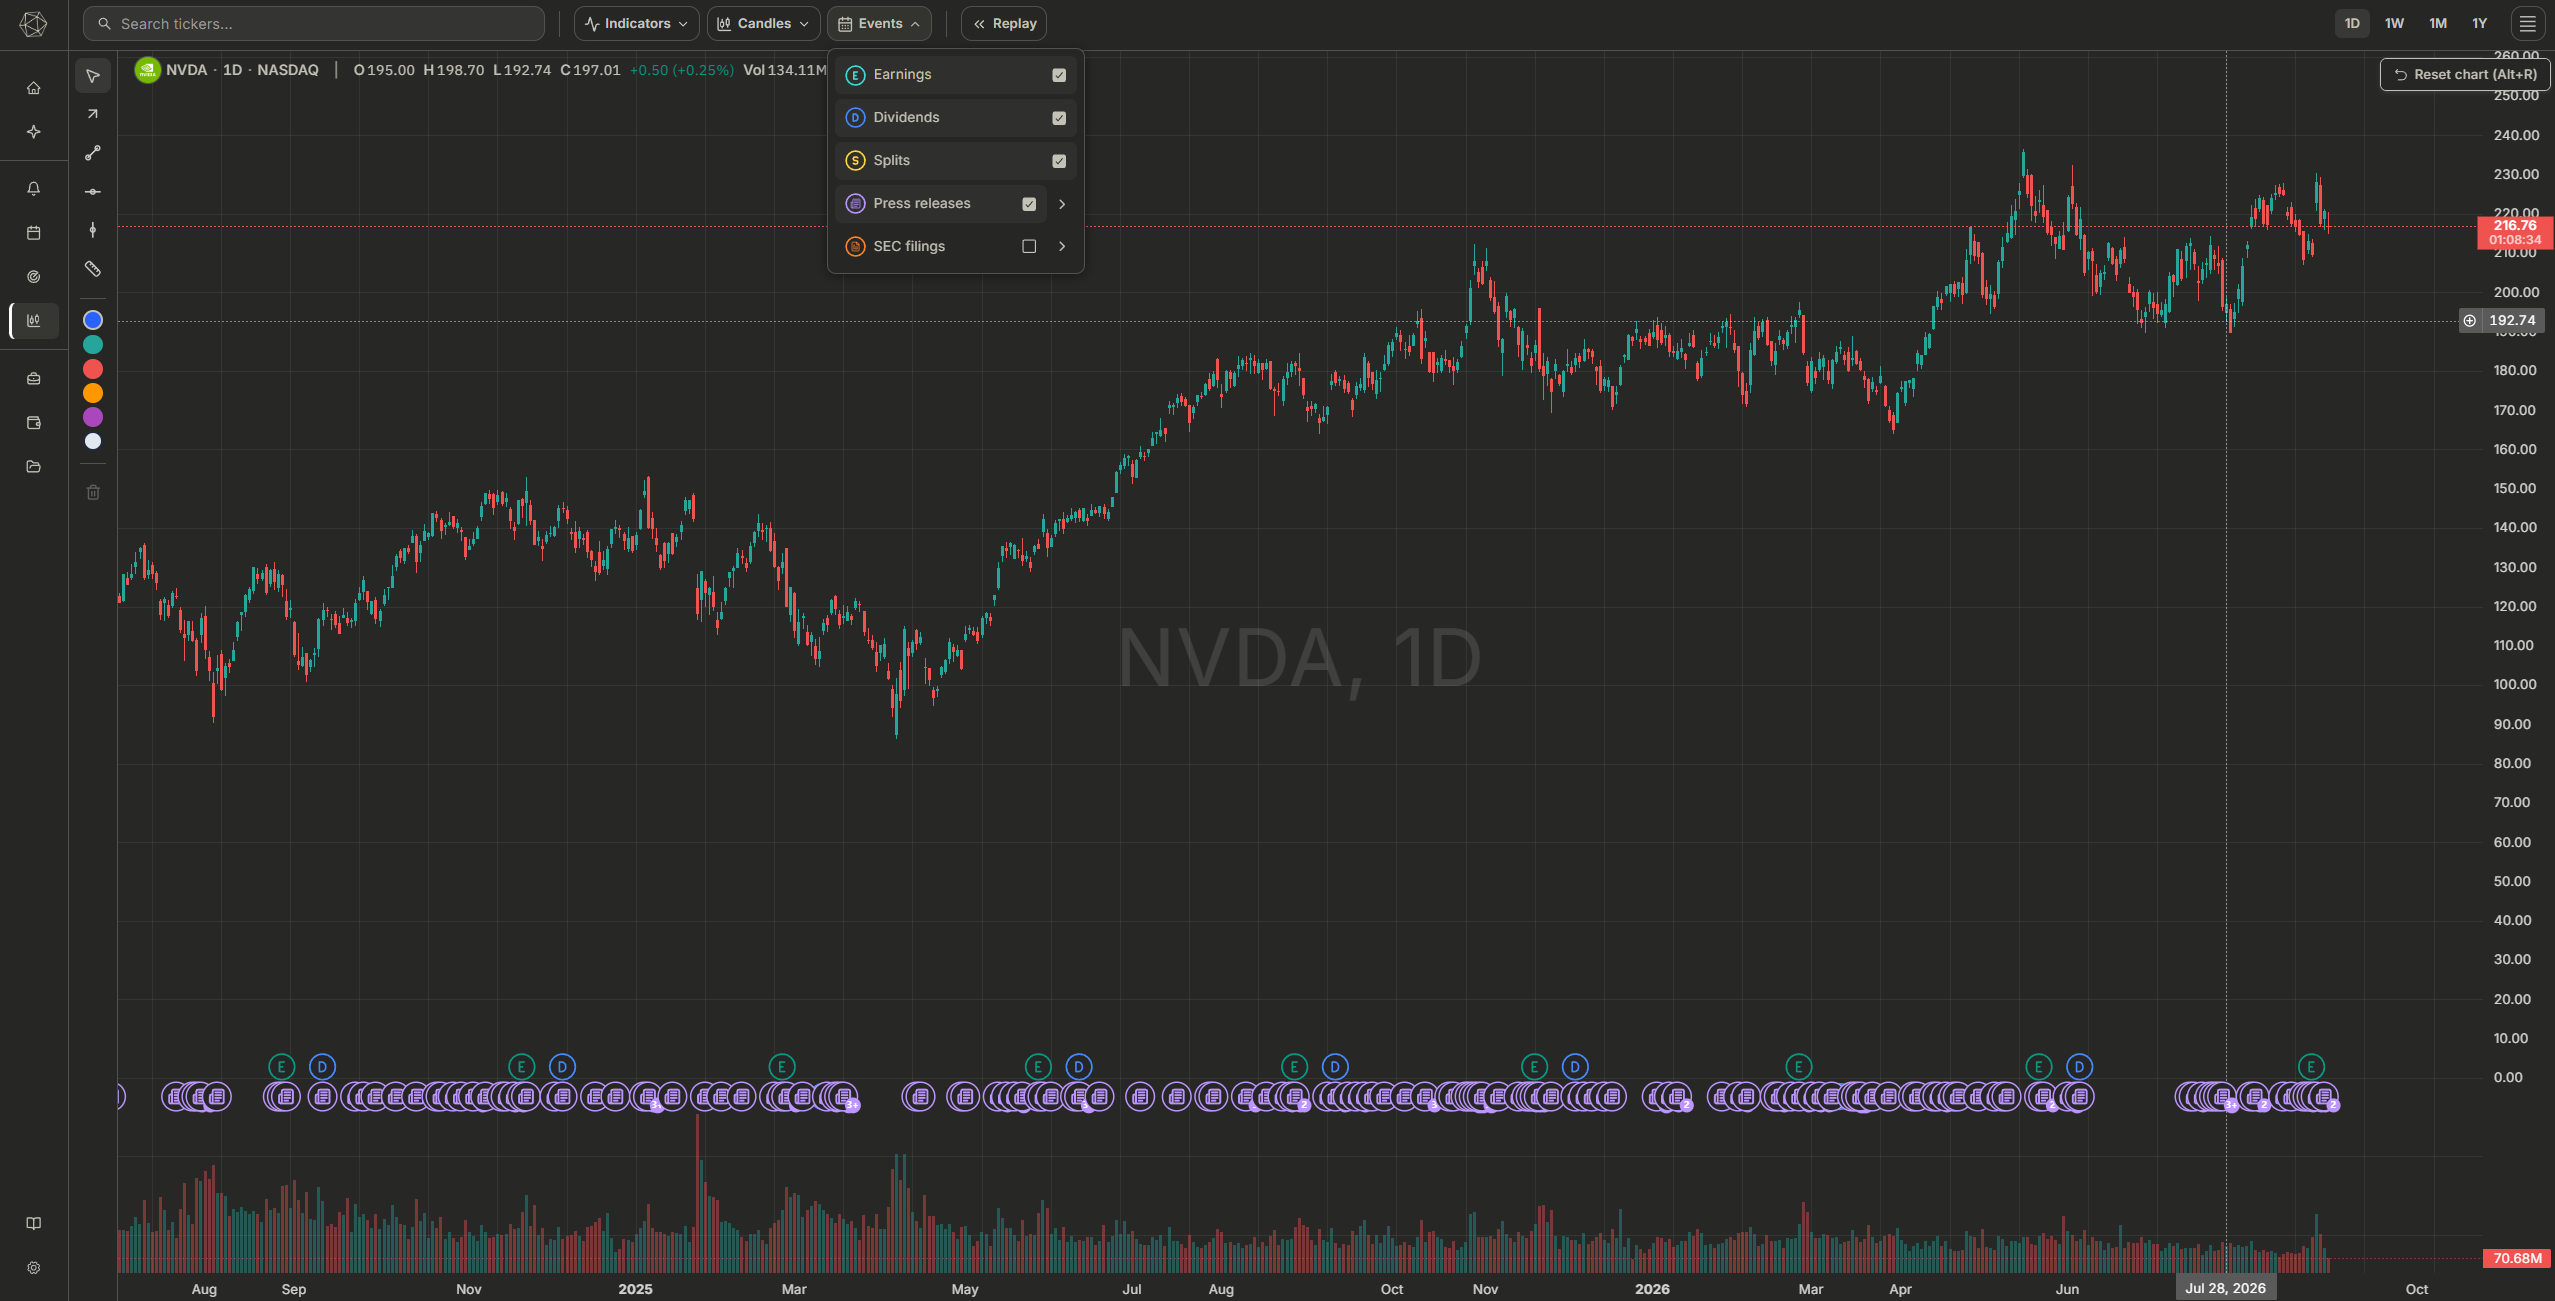Image resolution: width=2555 pixels, height=1301 pixels.
Task: Click the Vol 134.11M readout
Action: tap(785, 70)
